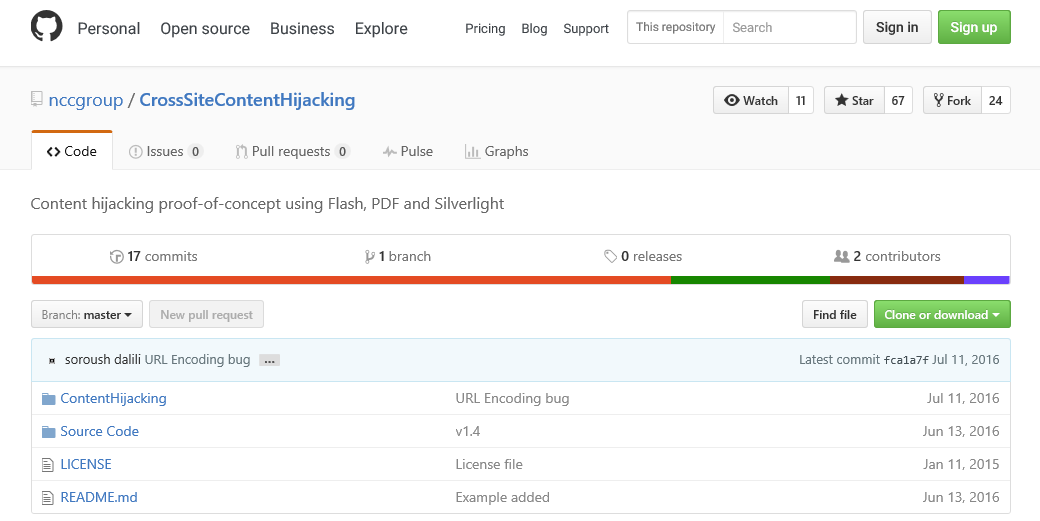Image resolution: width=1040 pixels, height=521 pixels.
Task: Click the LICENSE file icon
Action: (x=48, y=465)
